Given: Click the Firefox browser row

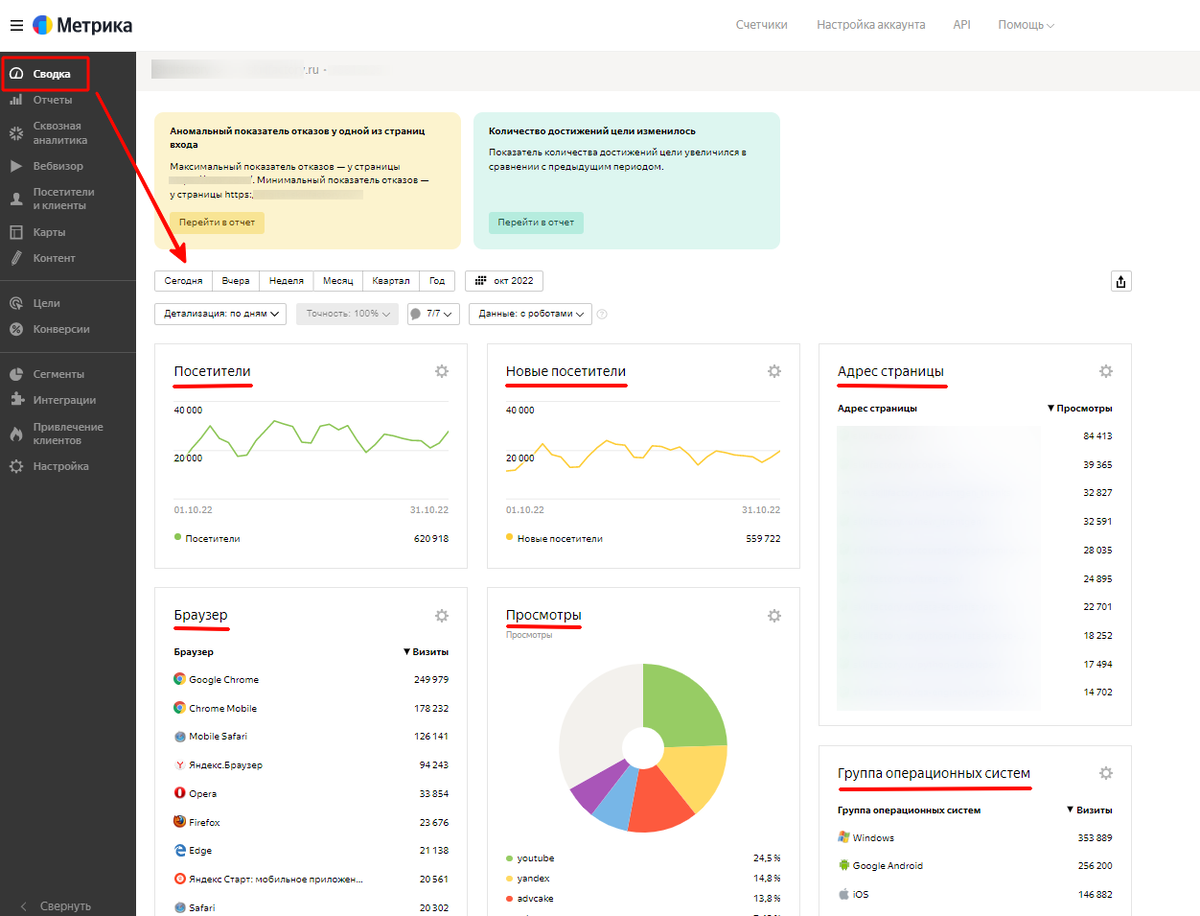Looking at the screenshot, I should tap(311, 822).
